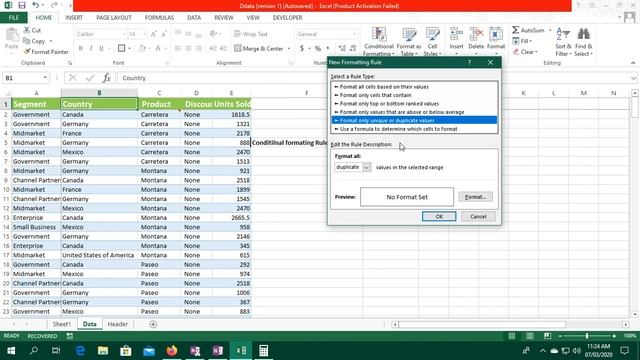Select 'Format only cells that contain' rule
640x360 pixels.
coord(414,95)
